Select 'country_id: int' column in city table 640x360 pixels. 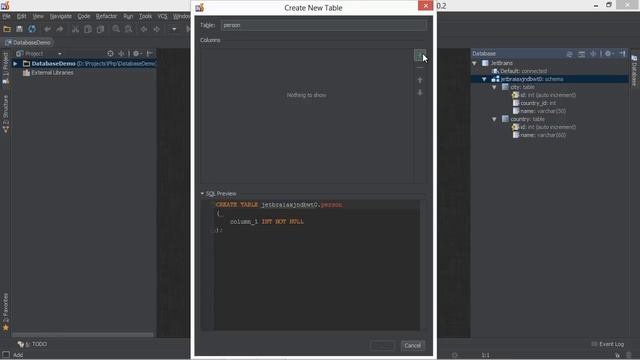coord(534,103)
